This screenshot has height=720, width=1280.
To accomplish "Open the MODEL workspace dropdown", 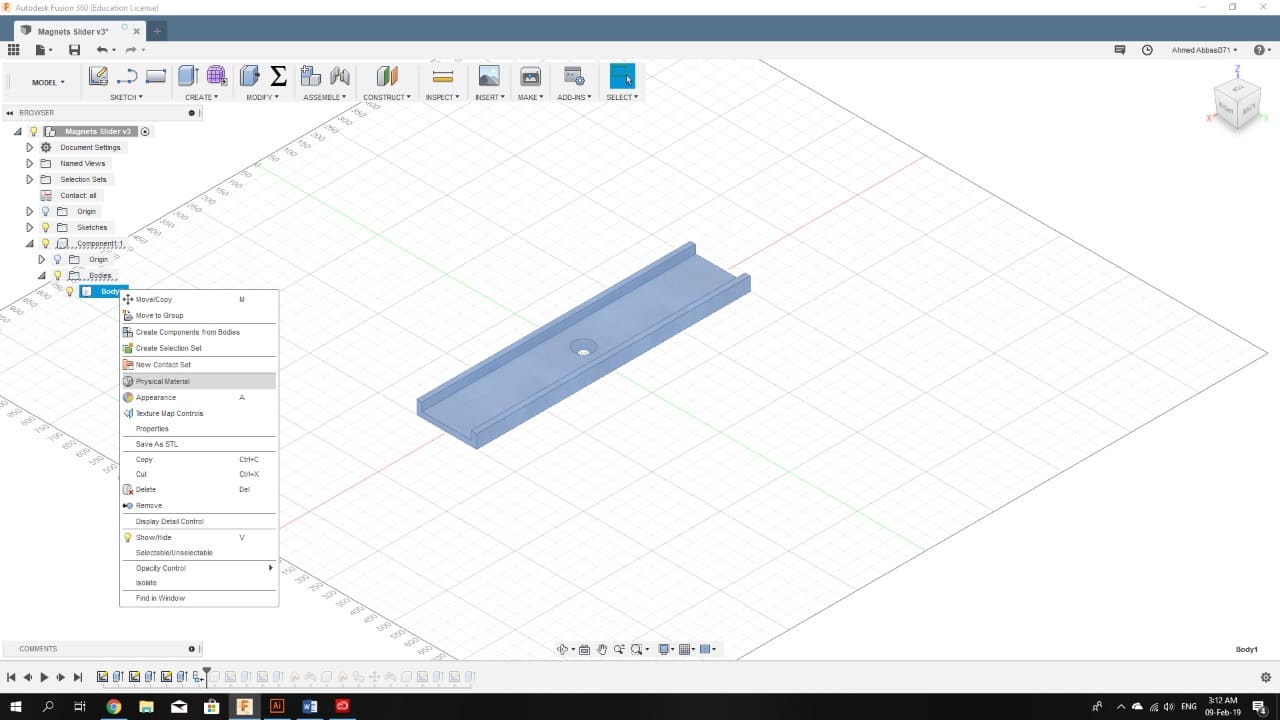I will pos(48,82).
